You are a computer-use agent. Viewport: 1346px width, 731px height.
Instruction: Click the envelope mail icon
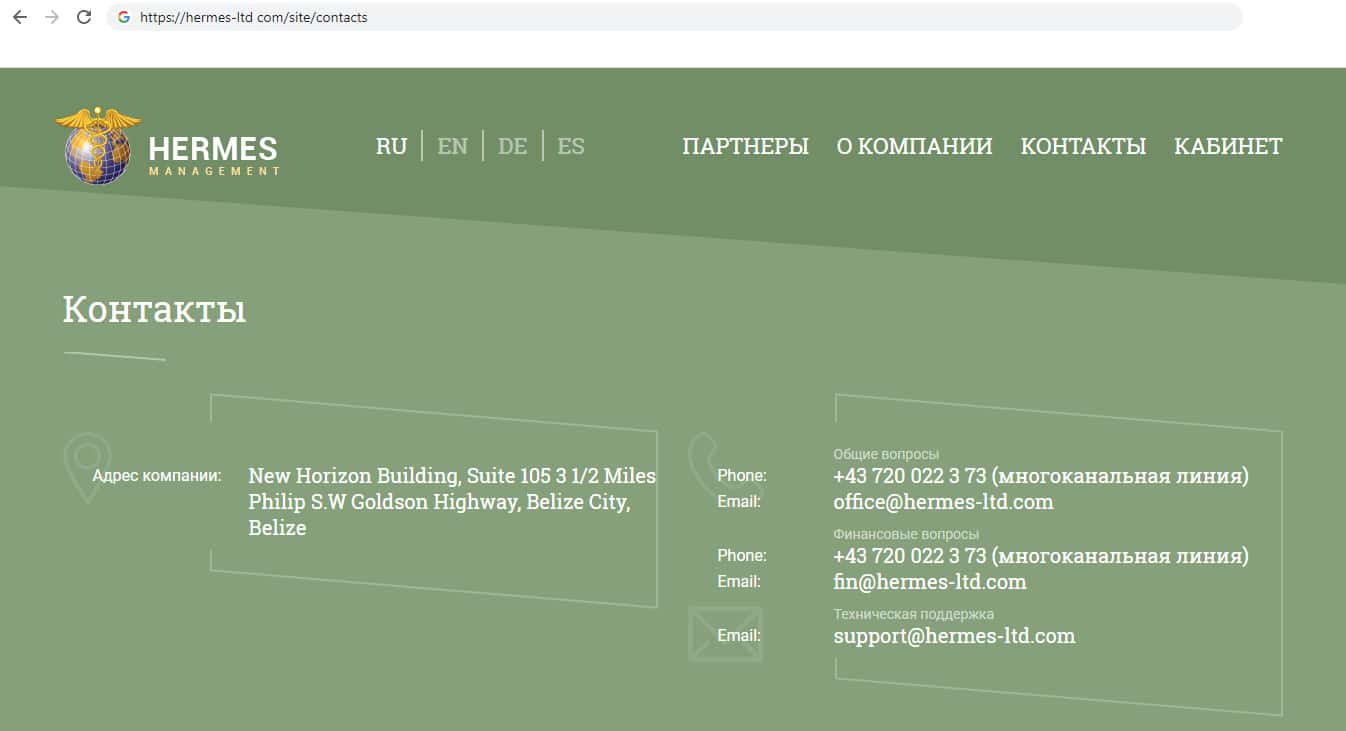tap(725, 634)
